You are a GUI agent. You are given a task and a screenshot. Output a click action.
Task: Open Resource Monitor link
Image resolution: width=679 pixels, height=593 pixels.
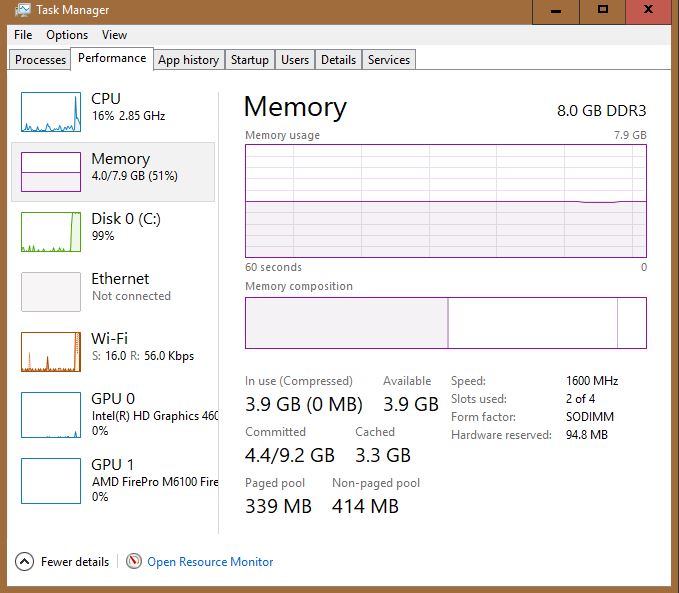pos(210,562)
